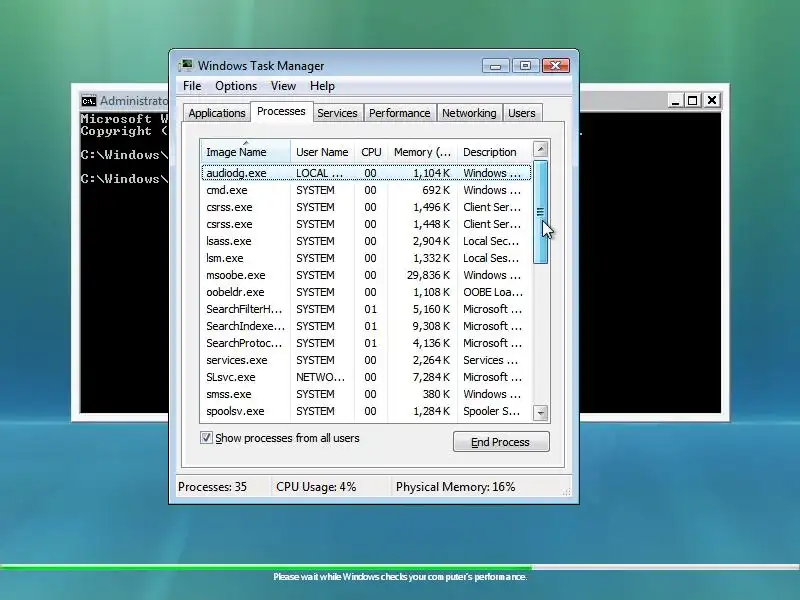Select the msoobe.exe process
The height and width of the screenshot is (600, 800).
click(366, 275)
